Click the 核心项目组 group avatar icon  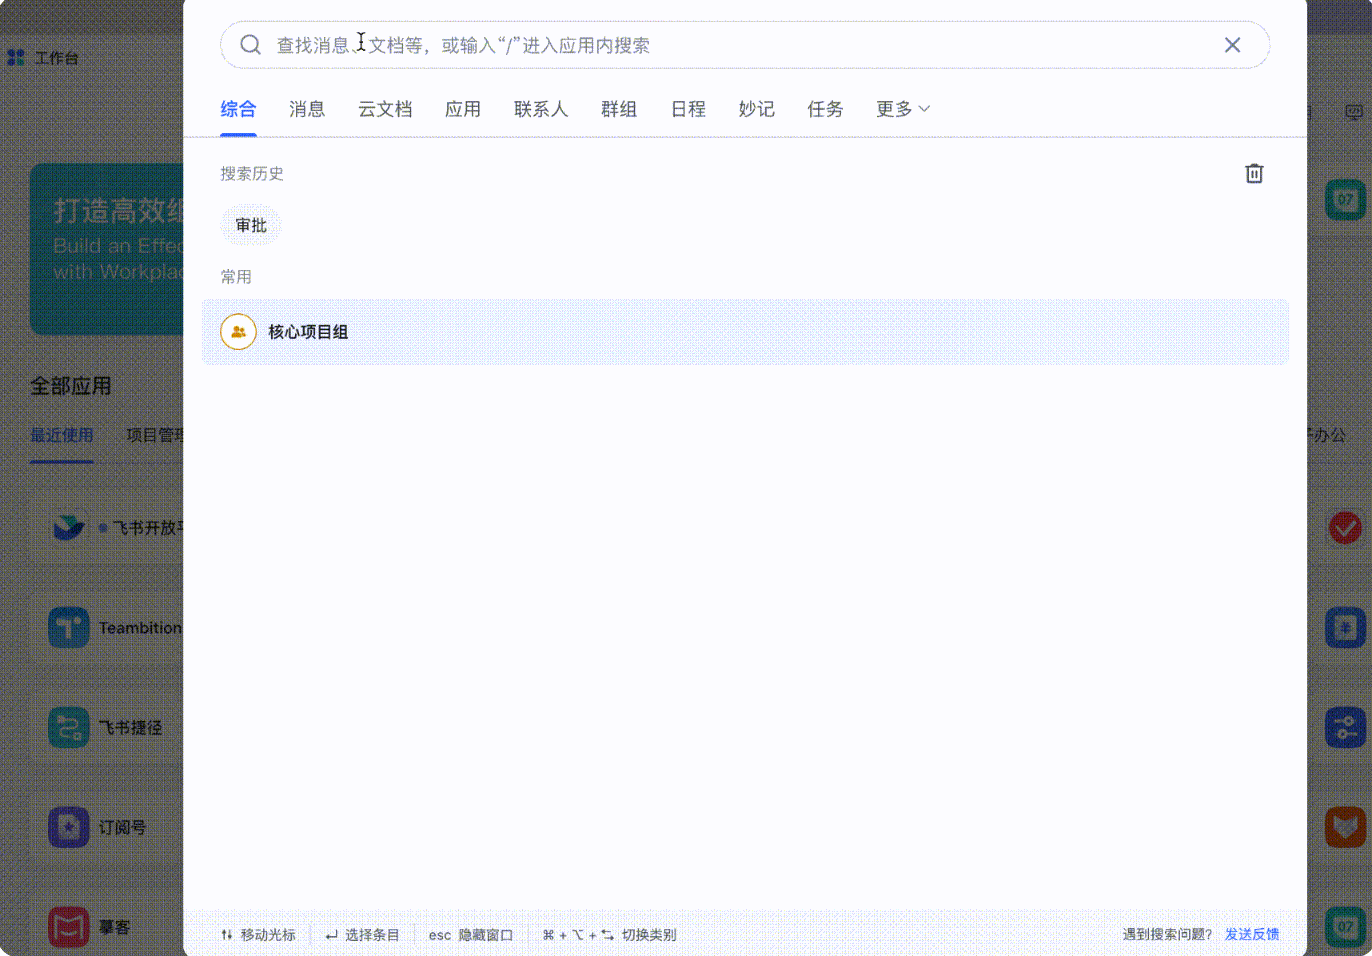click(237, 331)
